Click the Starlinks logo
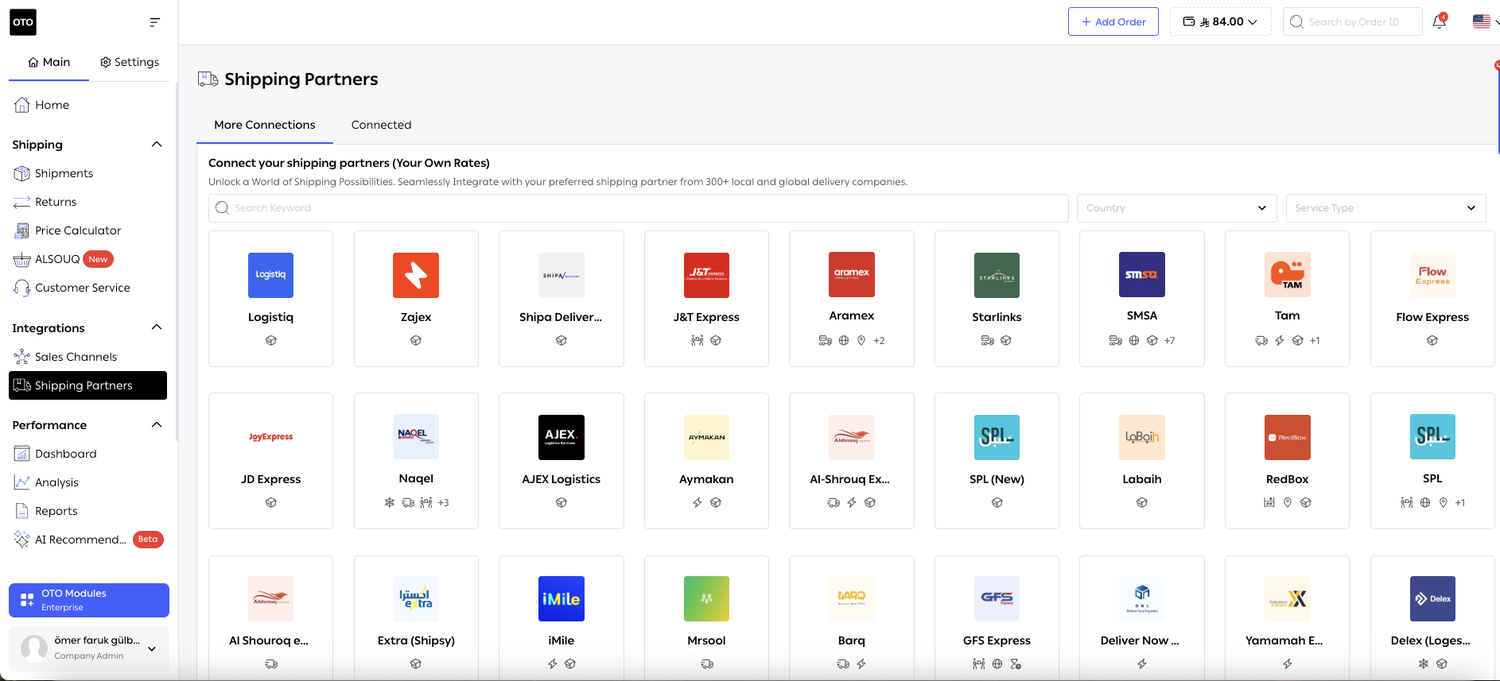This screenshot has height=681, width=1500. point(997,275)
